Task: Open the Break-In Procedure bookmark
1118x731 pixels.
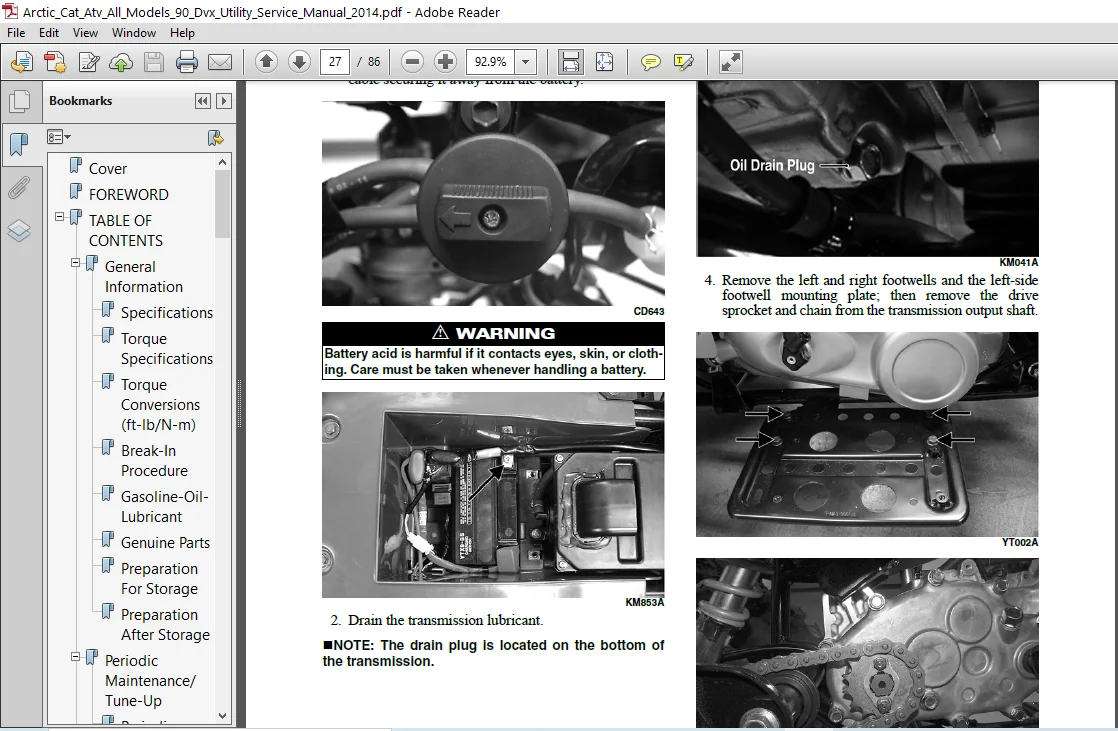Action: tap(154, 461)
